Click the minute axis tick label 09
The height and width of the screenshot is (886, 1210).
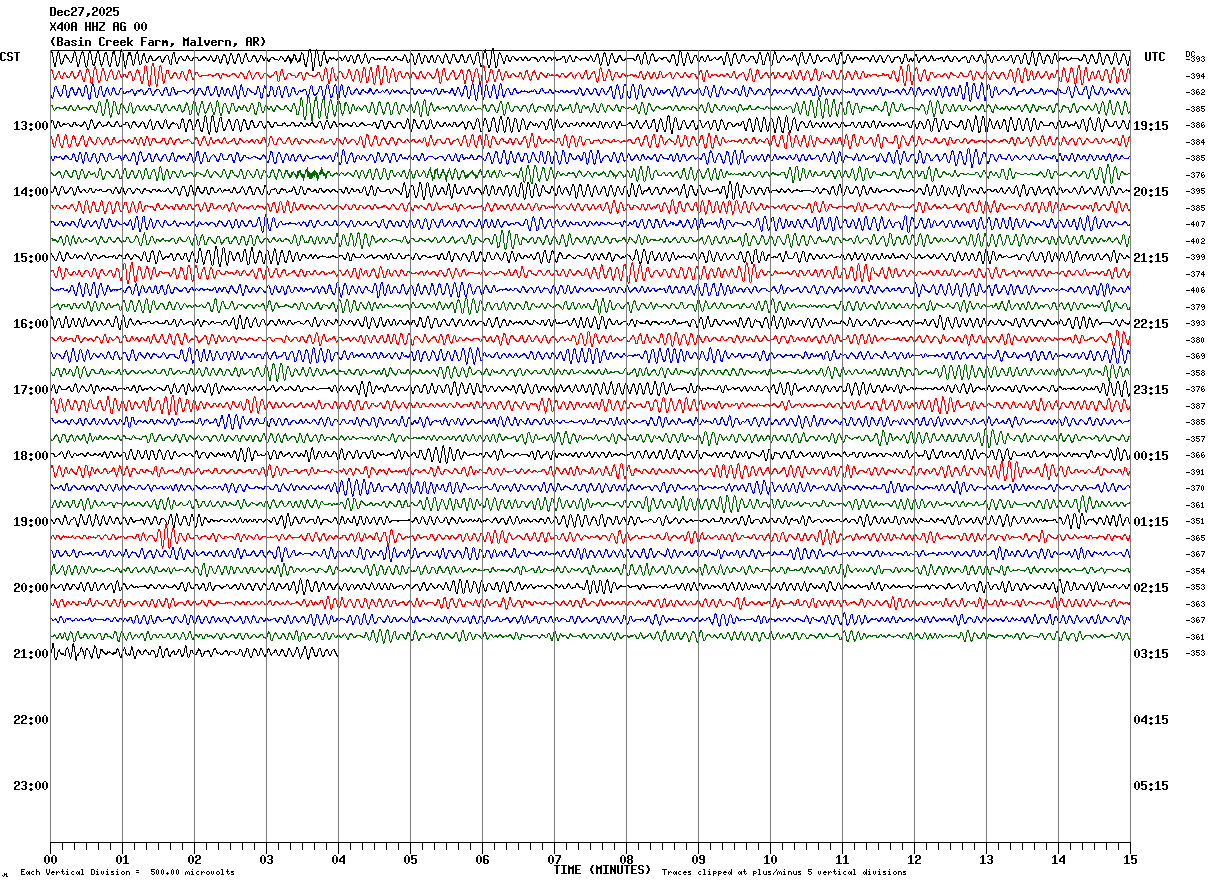pyautogui.click(x=698, y=859)
